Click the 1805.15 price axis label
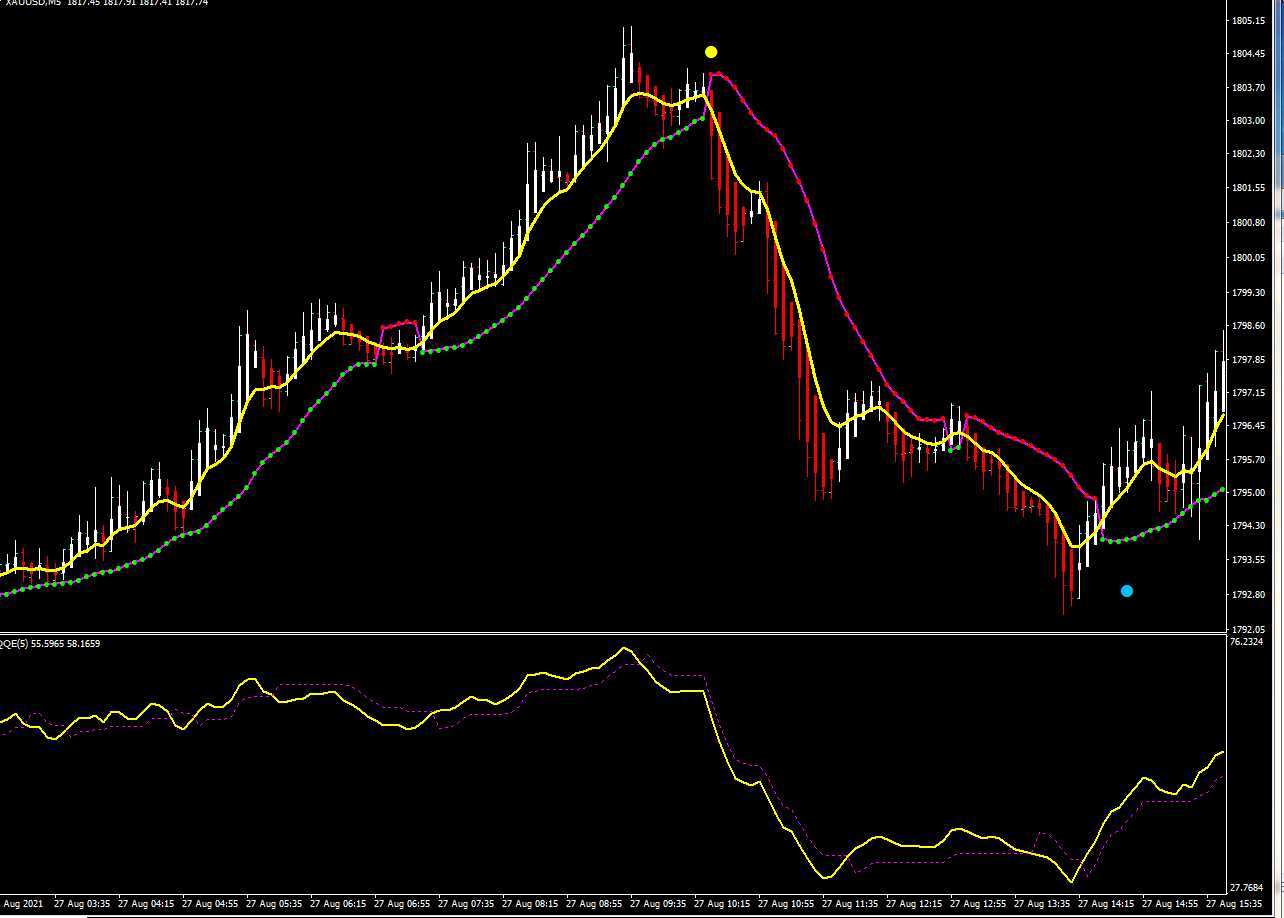1284x918 pixels. click(1248, 20)
